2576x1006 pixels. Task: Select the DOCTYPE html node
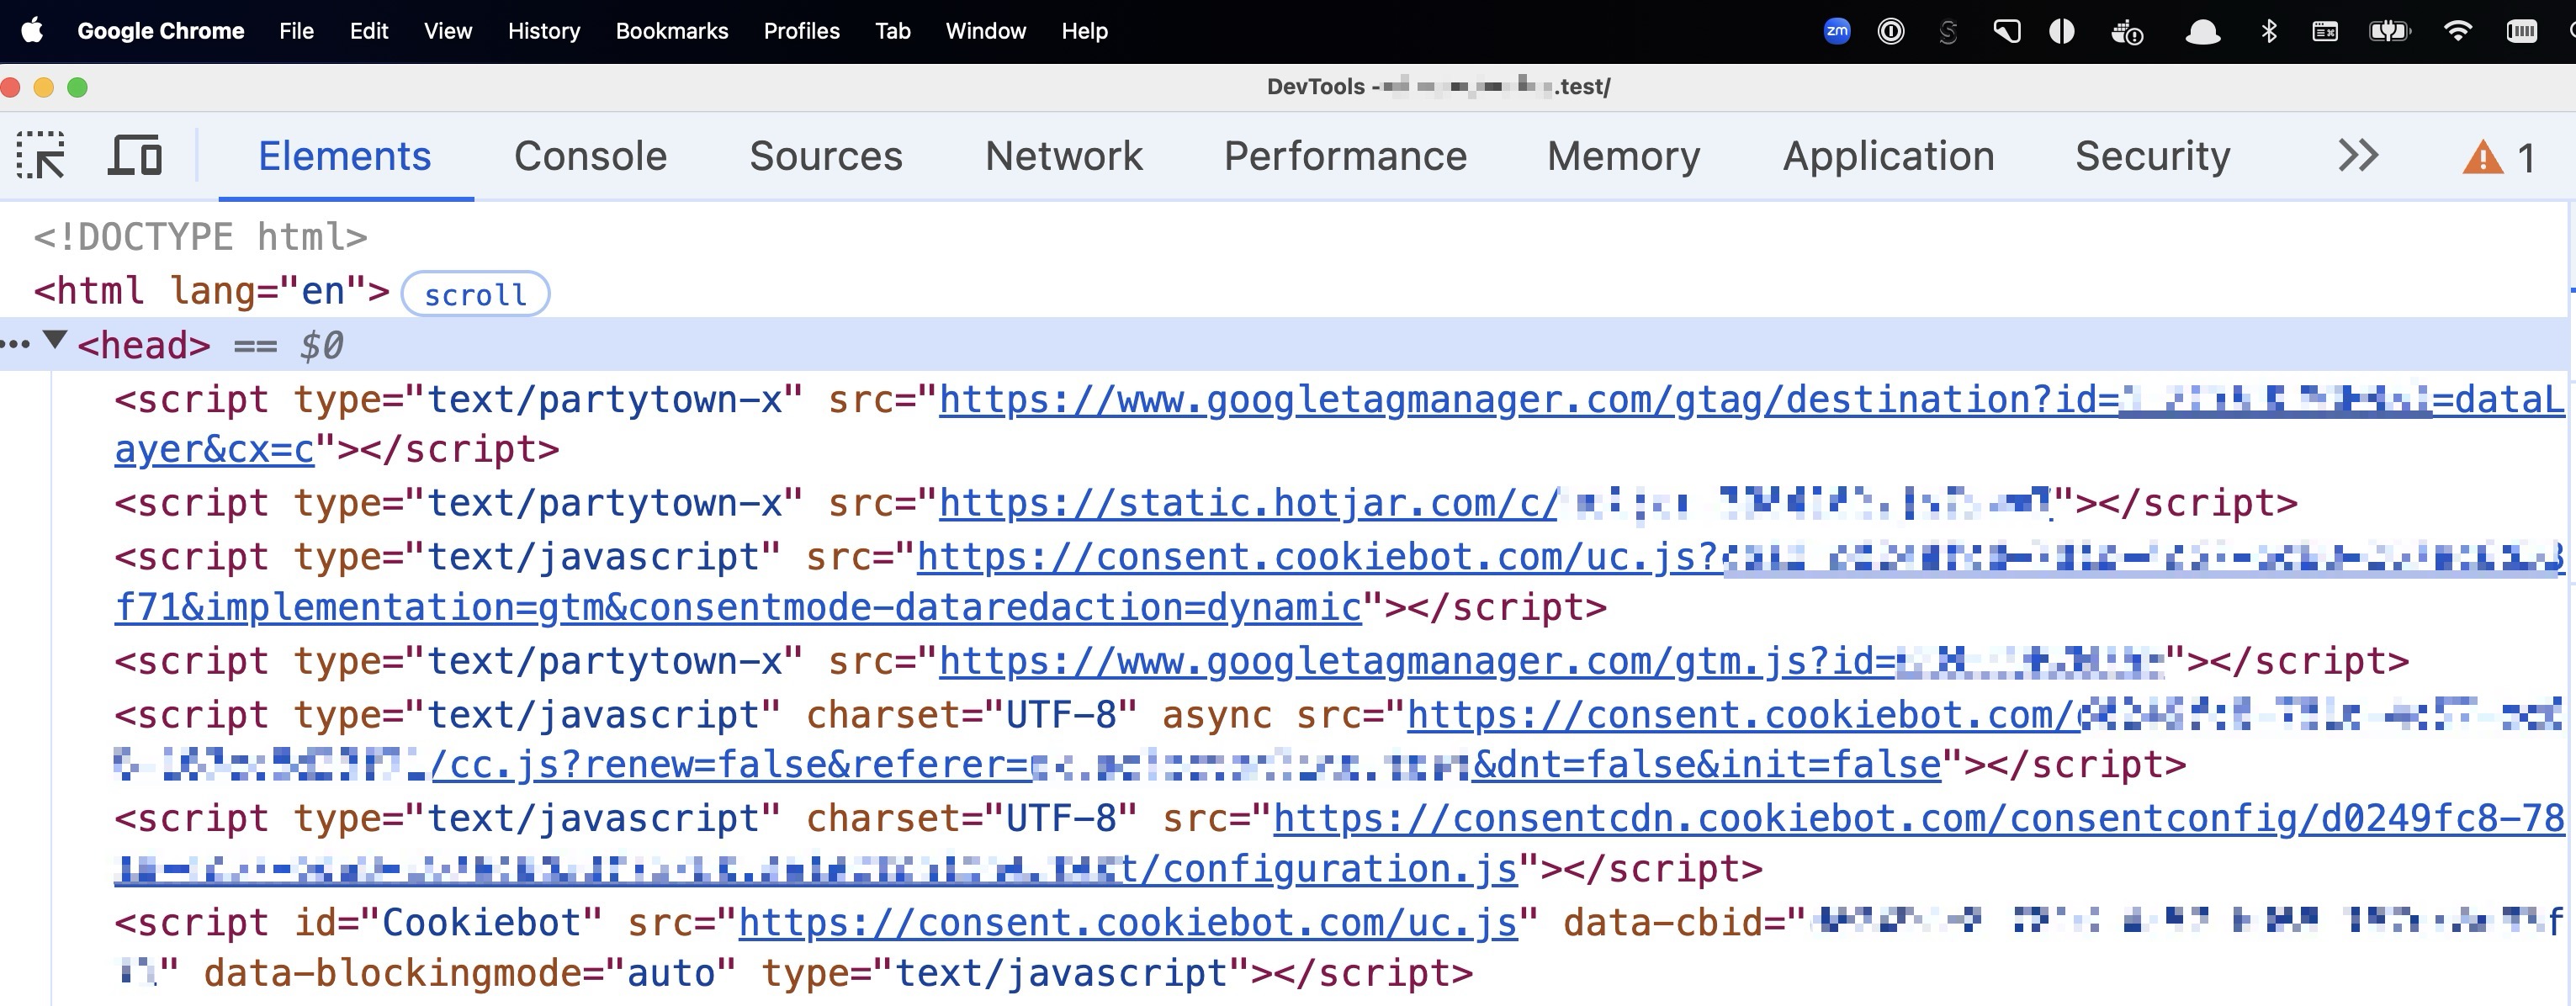200,237
